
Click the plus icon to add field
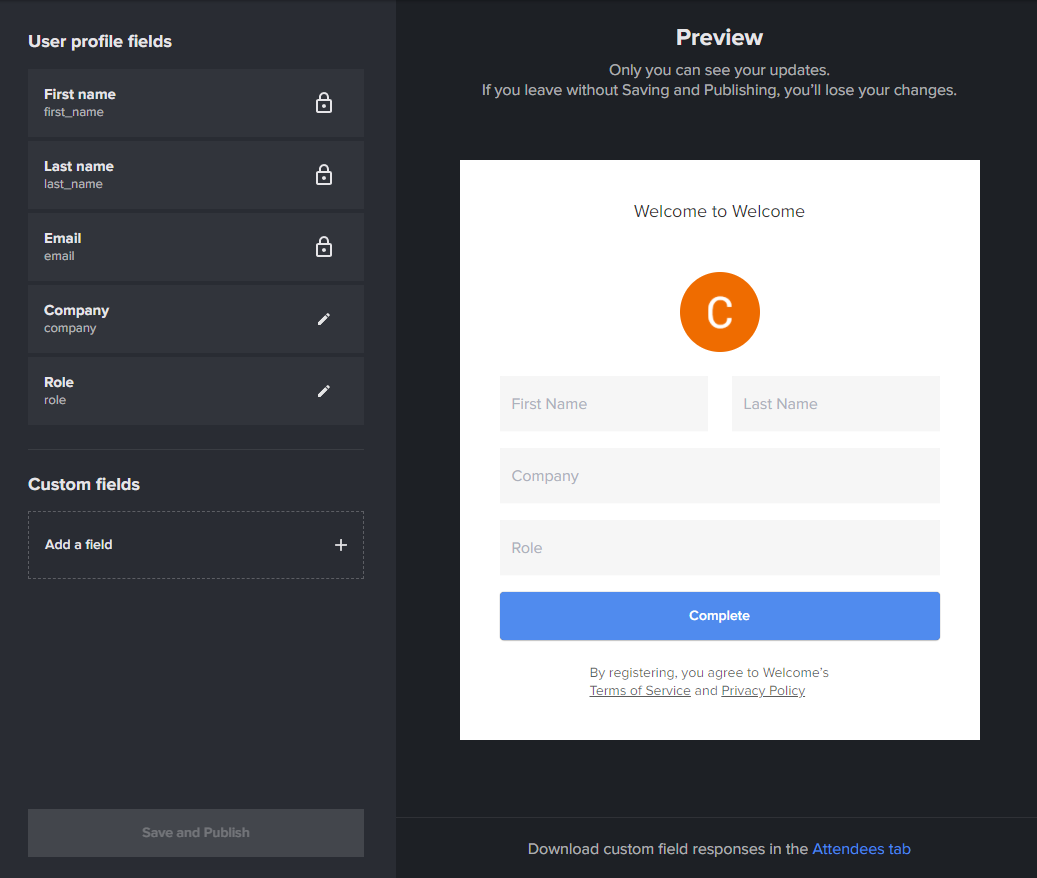click(341, 545)
